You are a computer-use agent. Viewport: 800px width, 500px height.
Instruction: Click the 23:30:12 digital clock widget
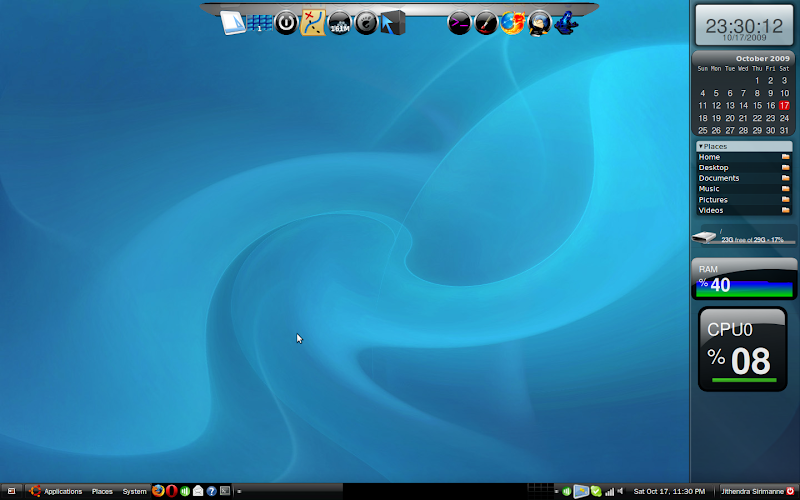coord(744,26)
